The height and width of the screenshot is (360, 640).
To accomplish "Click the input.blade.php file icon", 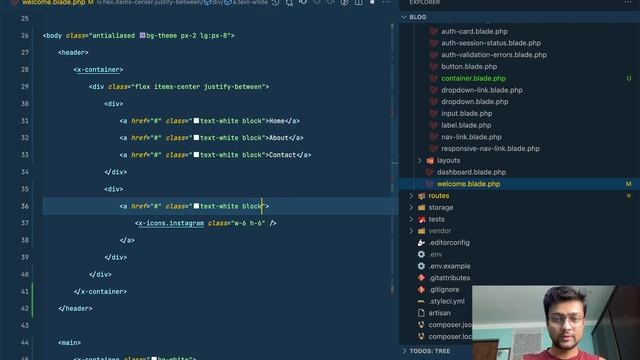I will 433,113.
